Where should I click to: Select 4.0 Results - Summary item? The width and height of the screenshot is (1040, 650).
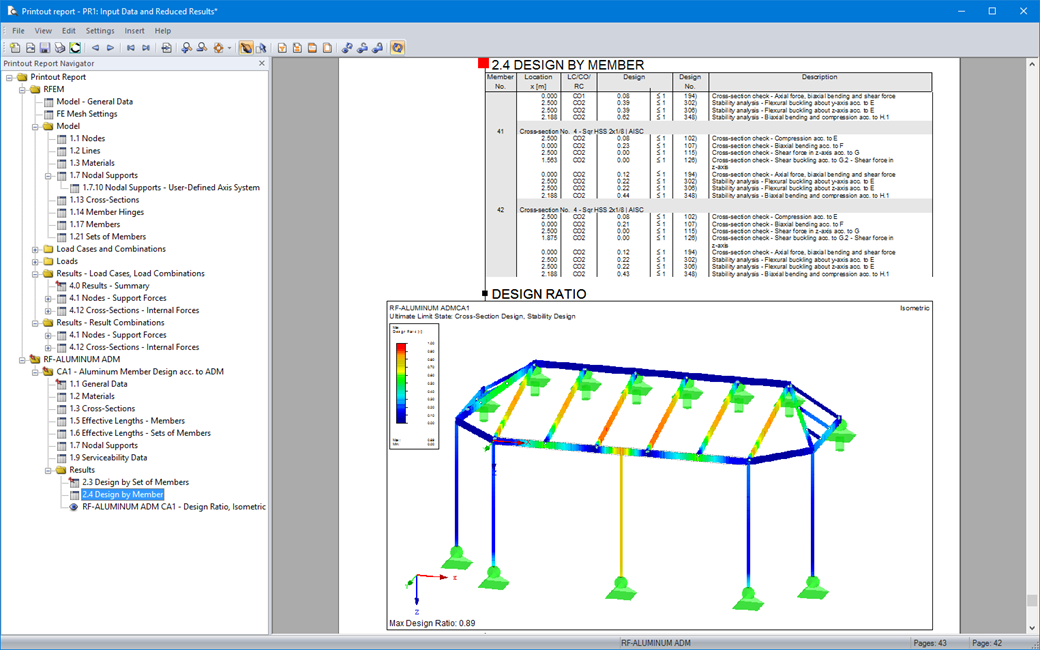109,286
